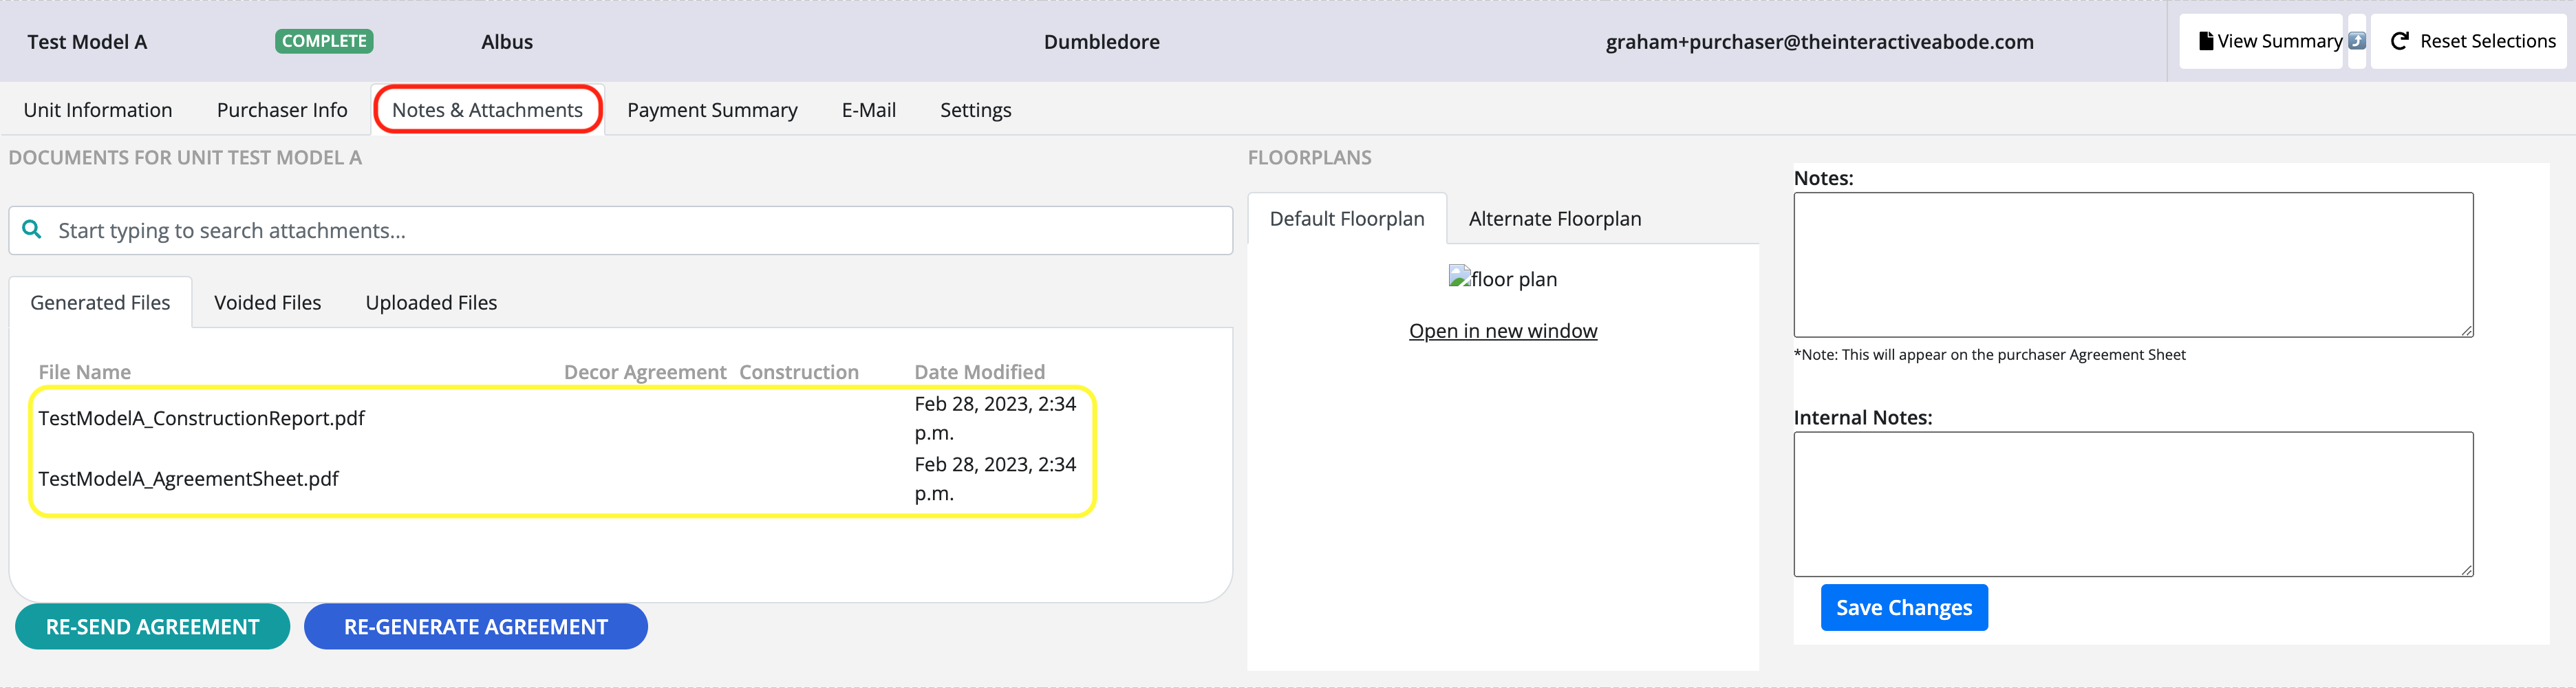The width and height of the screenshot is (2576, 688).
Task: Open the E-Mail tab
Action: (868, 110)
